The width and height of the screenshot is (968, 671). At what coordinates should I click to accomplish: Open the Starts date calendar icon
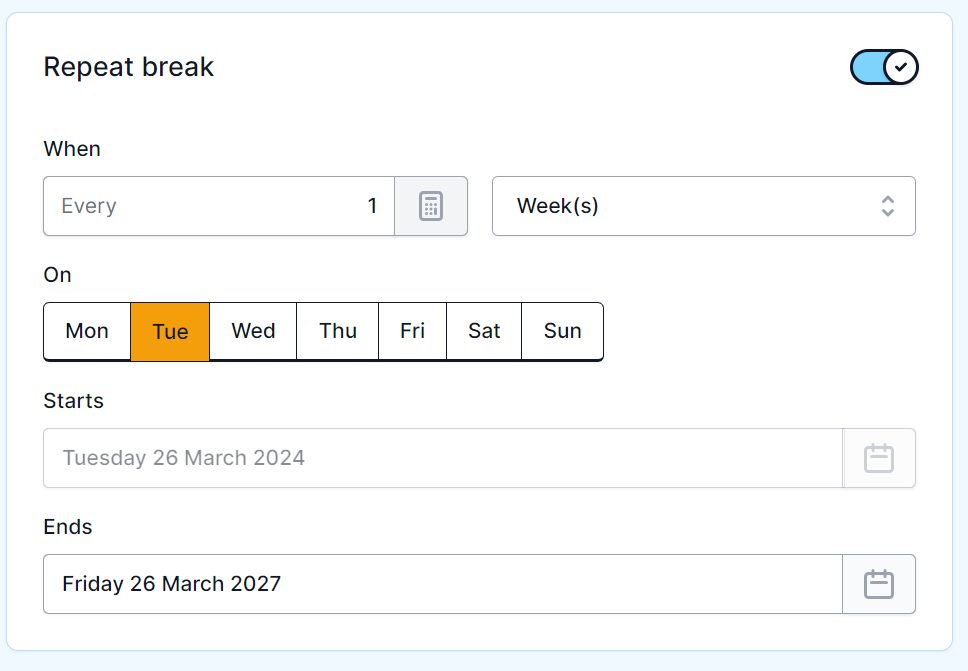[879, 458]
